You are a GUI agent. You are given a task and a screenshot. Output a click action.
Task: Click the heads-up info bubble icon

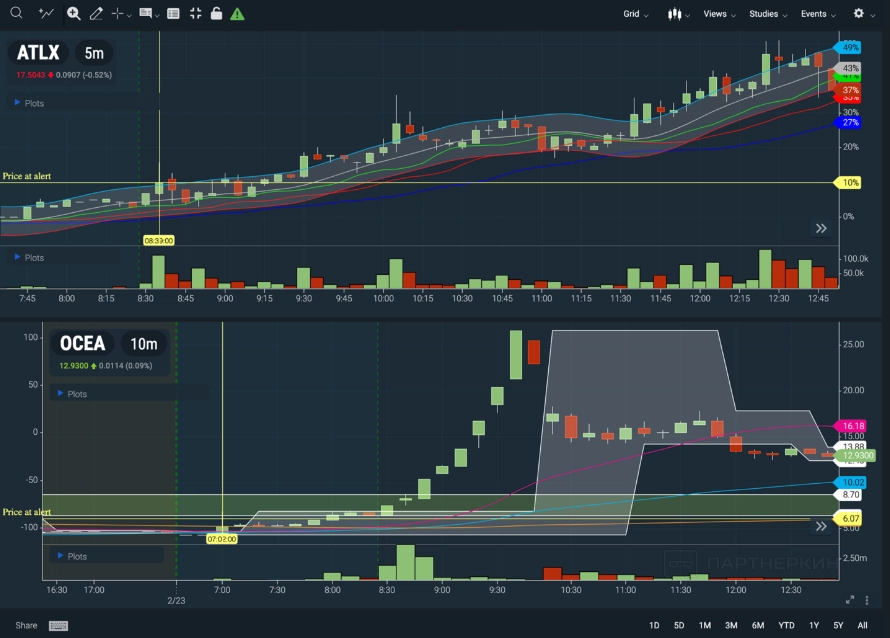(x=146, y=14)
